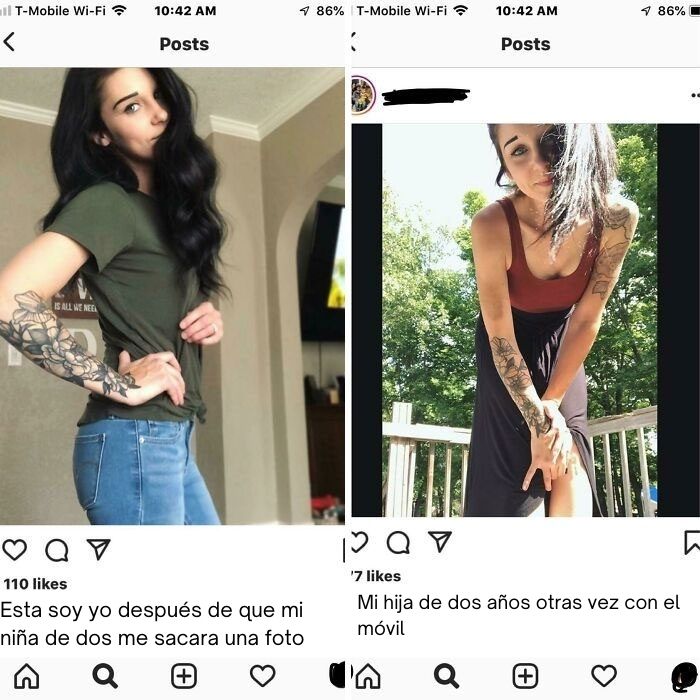
Task: Open the right post photo with red top
Action: coord(520,320)
